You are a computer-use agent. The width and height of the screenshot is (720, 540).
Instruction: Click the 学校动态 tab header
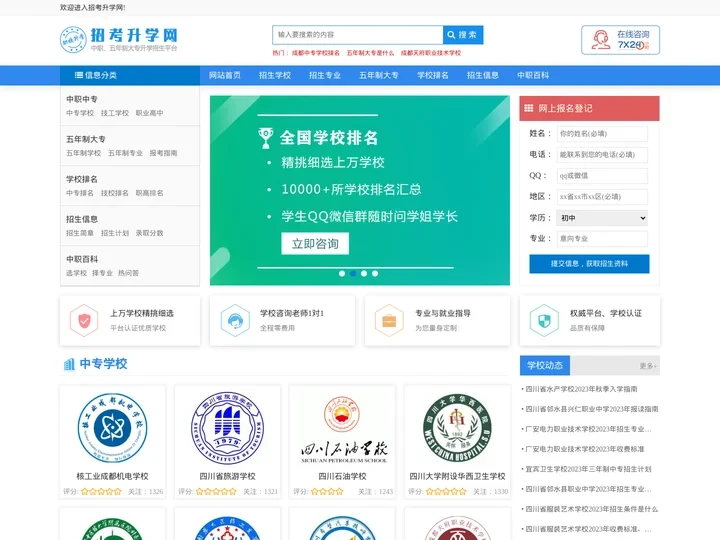[x=545, y=366]
